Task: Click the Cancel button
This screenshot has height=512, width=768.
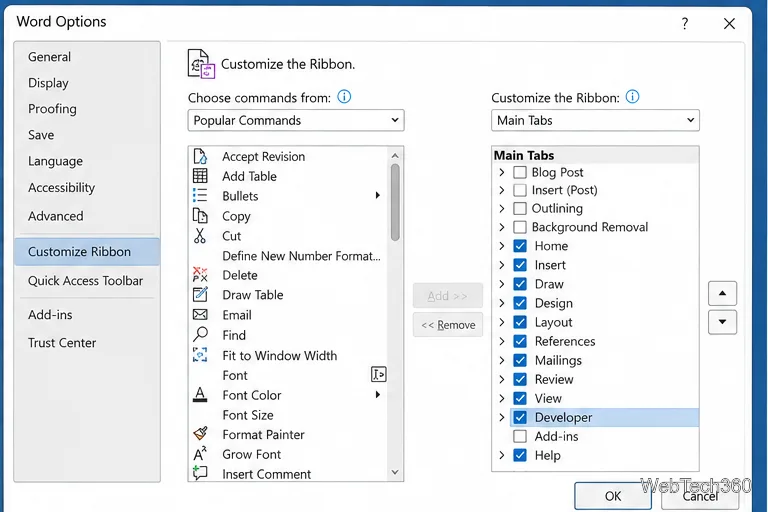Action: (700, 496)
